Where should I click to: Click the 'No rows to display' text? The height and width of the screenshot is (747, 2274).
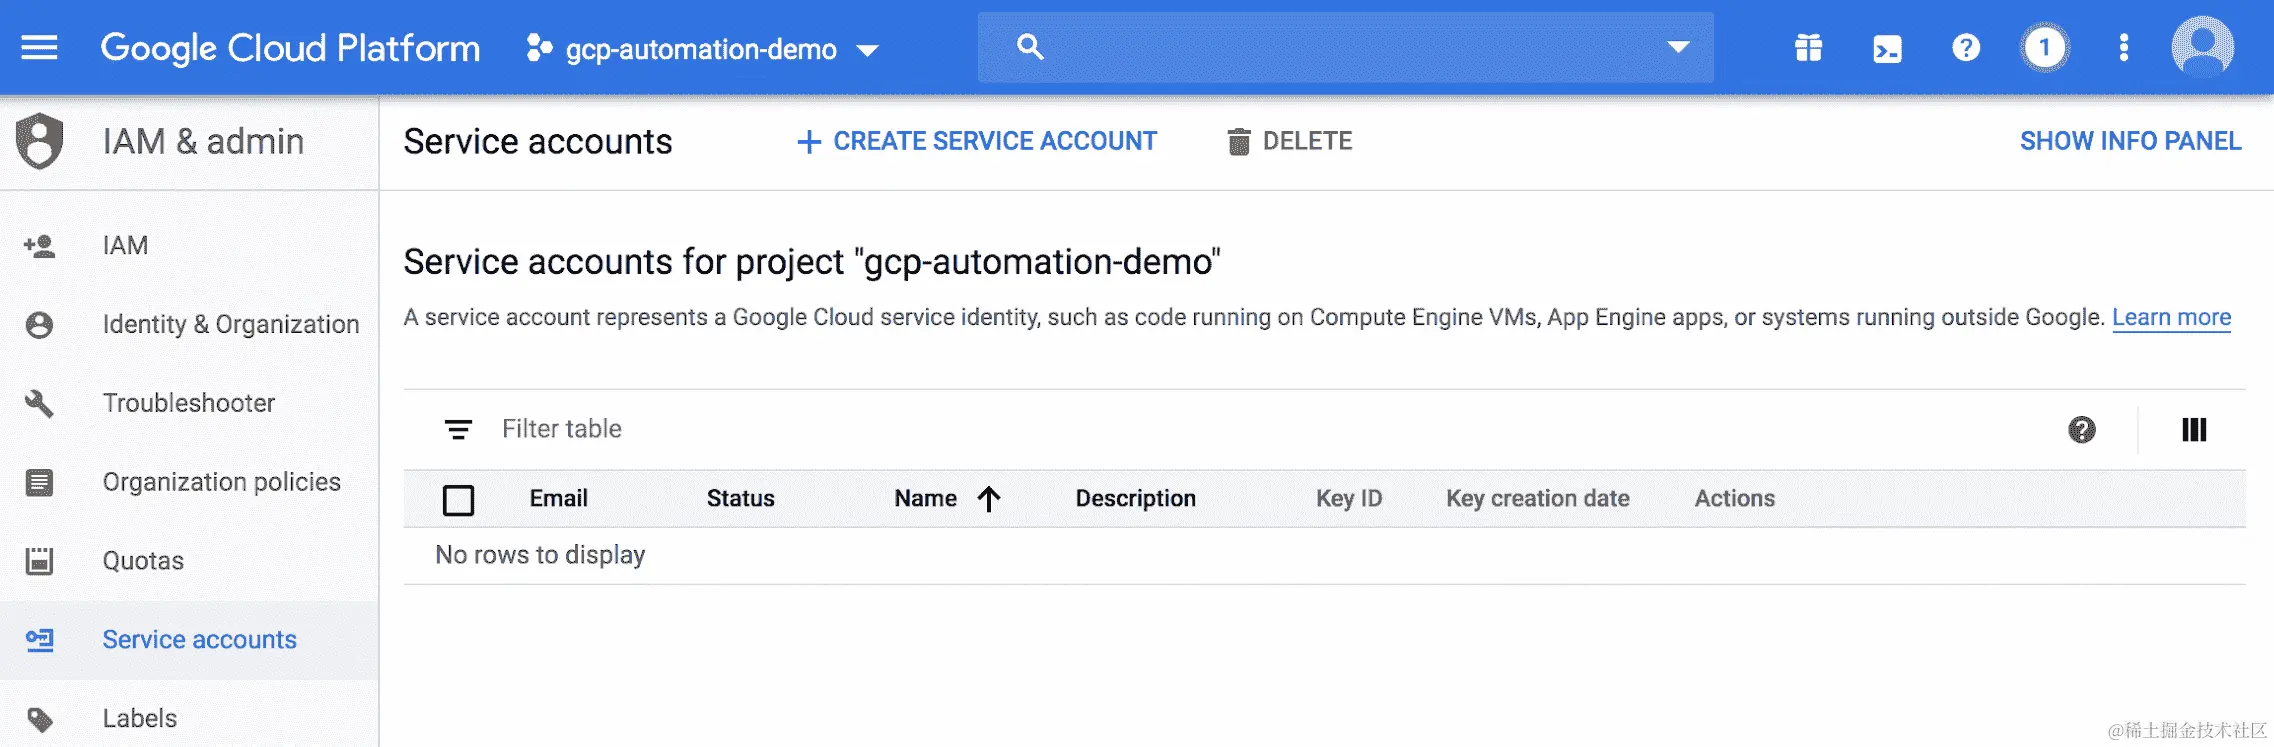pyautogui.click(x=540, y=555)
